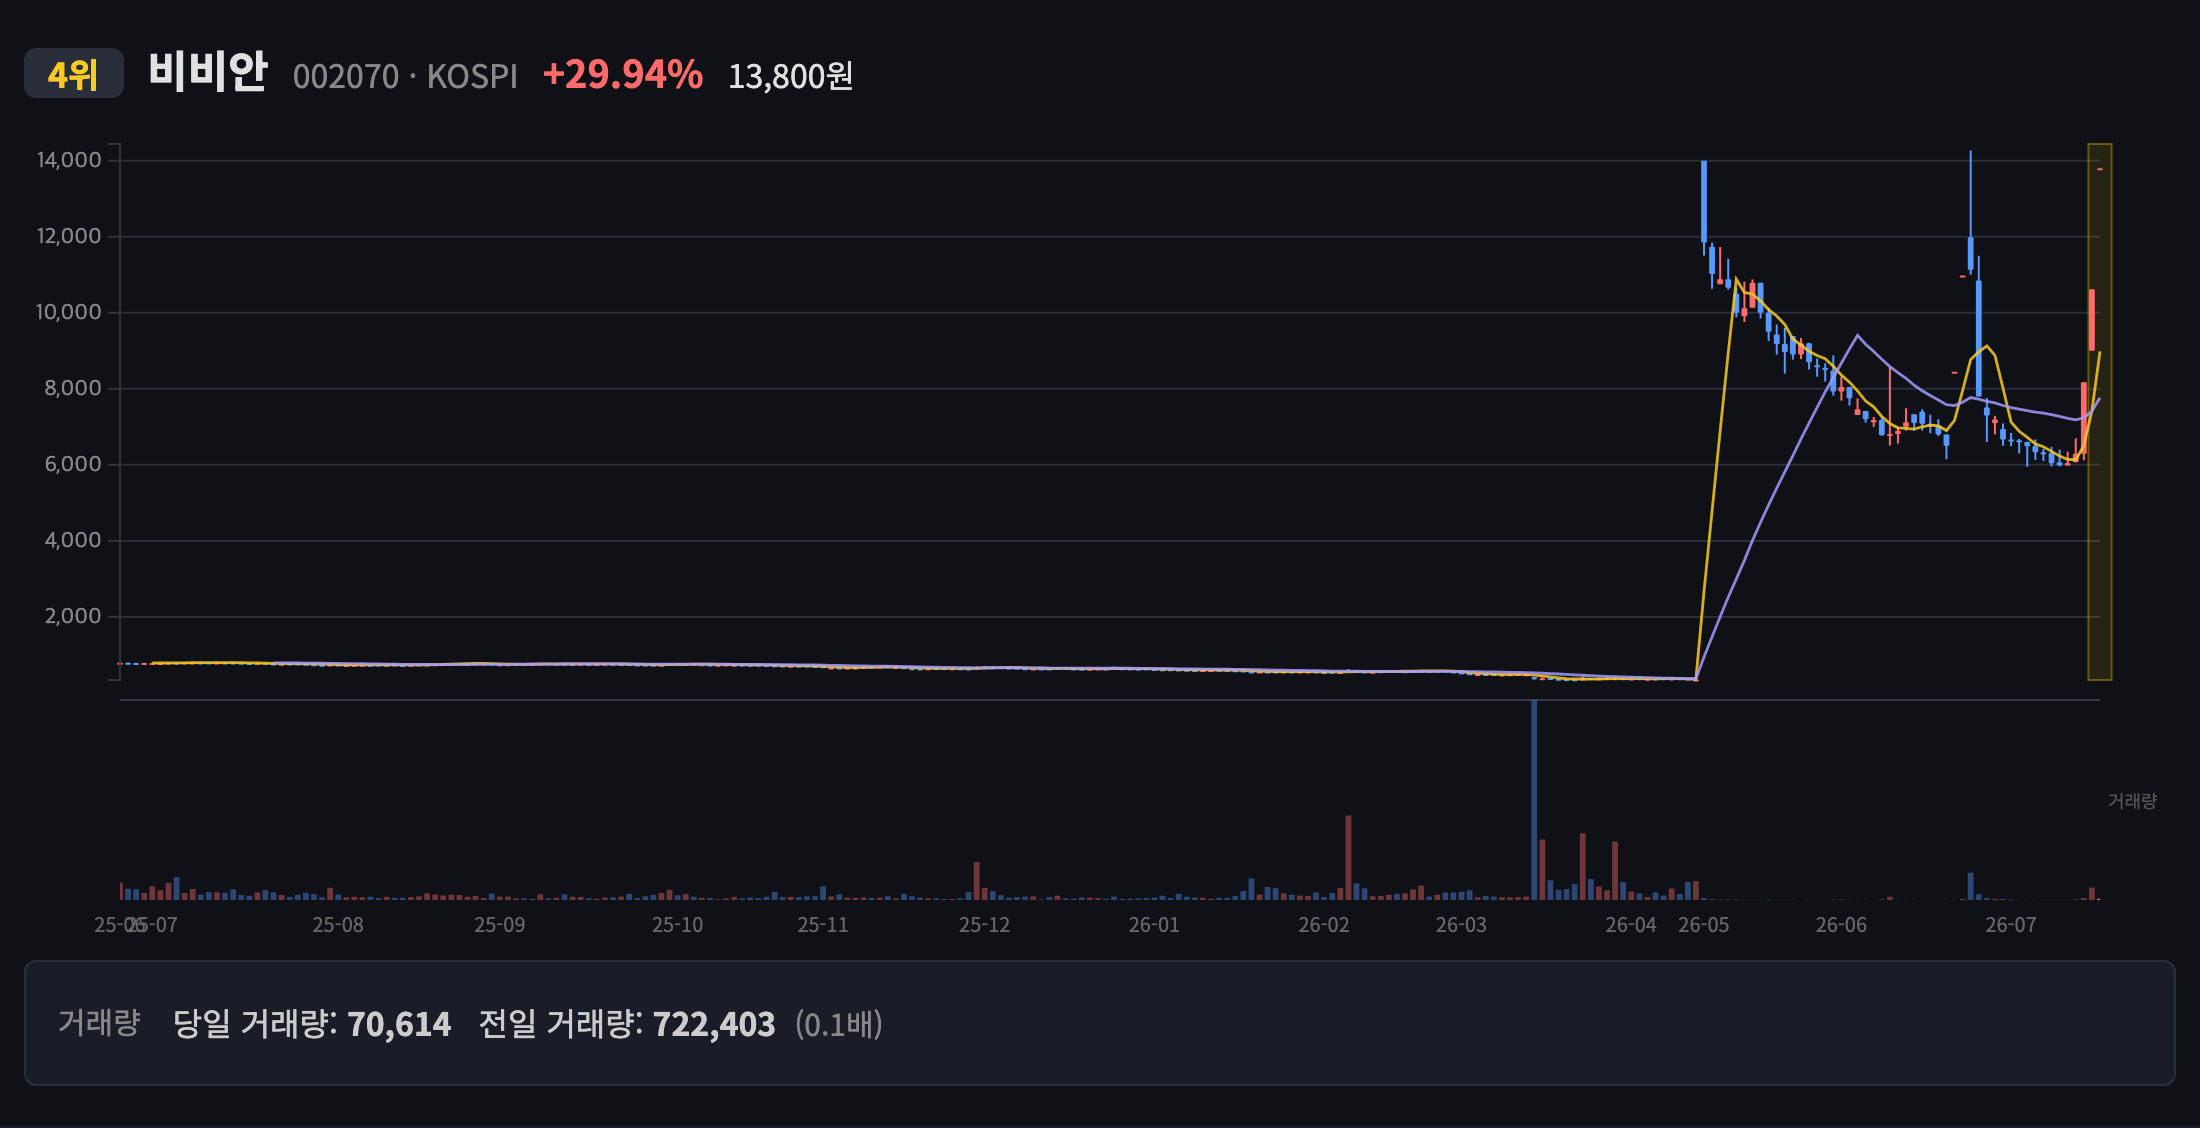Image resolution: width=2200 pixels, height=1128 pixels.
Task: Click the 4위 rank badge
Action: pyautogui.click(x=73, y=74)
